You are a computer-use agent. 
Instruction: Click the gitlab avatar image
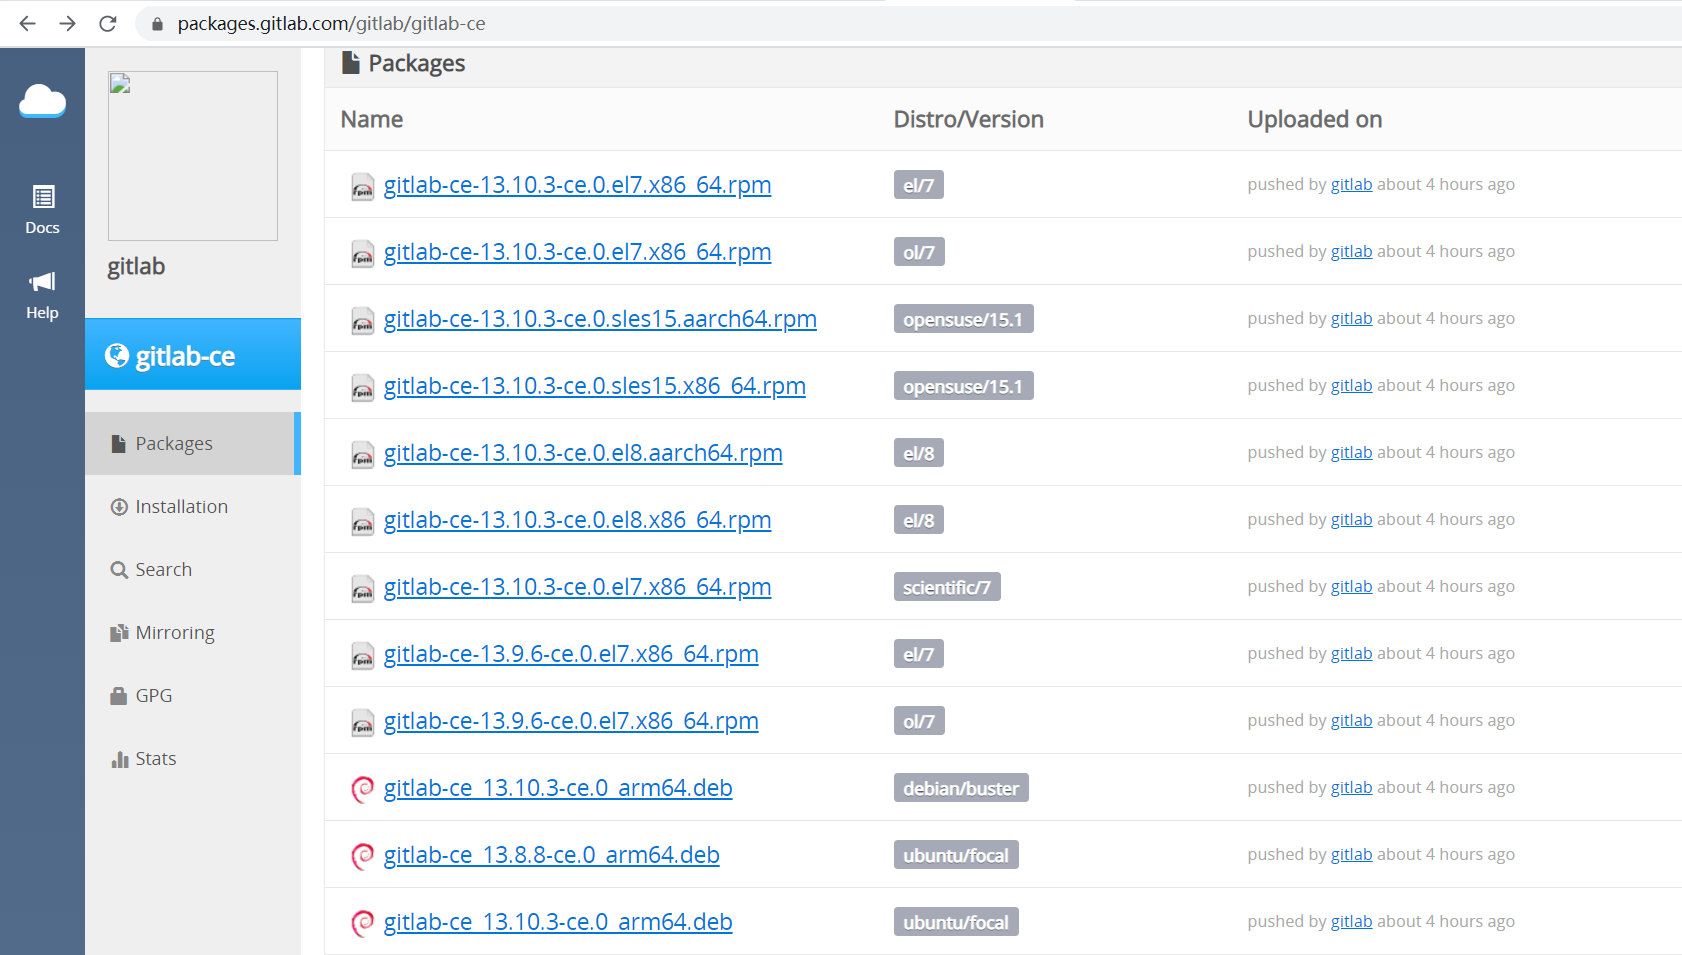193,156
